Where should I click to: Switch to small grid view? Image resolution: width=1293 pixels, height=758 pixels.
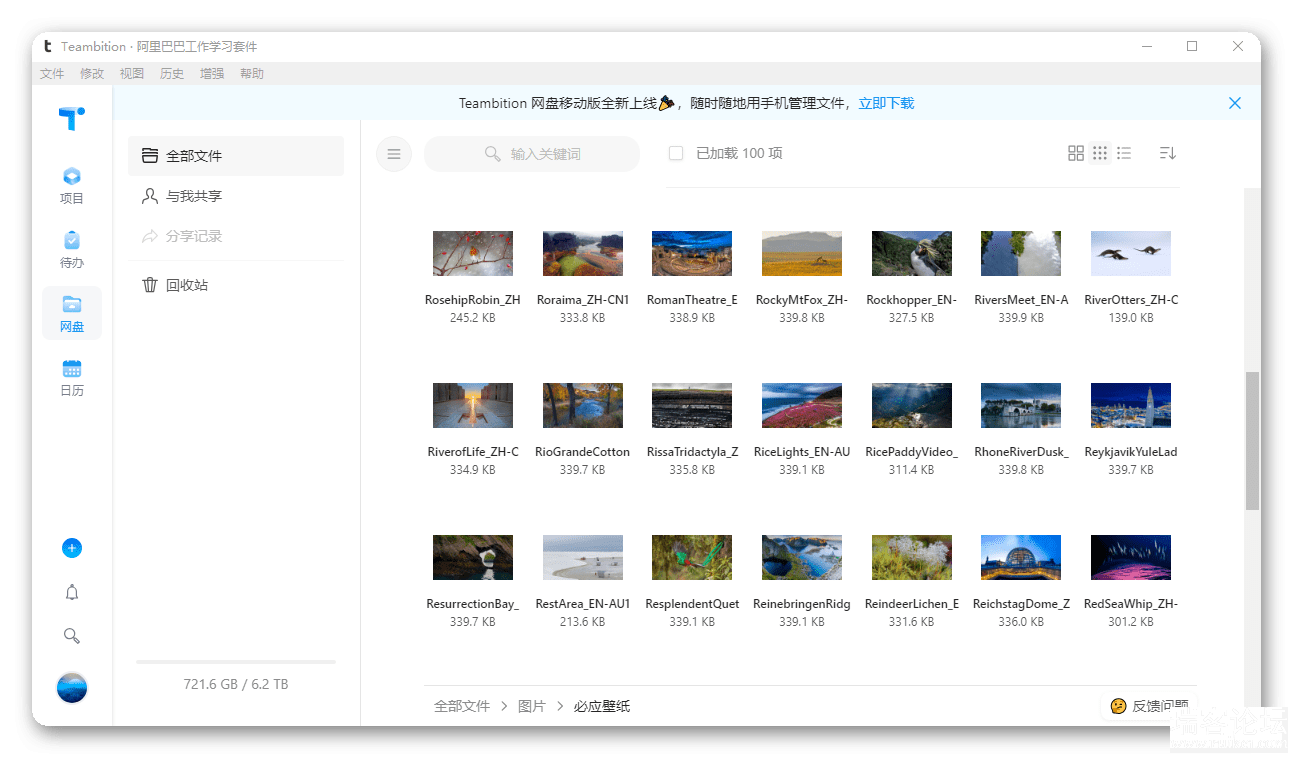pos(1100,153)
